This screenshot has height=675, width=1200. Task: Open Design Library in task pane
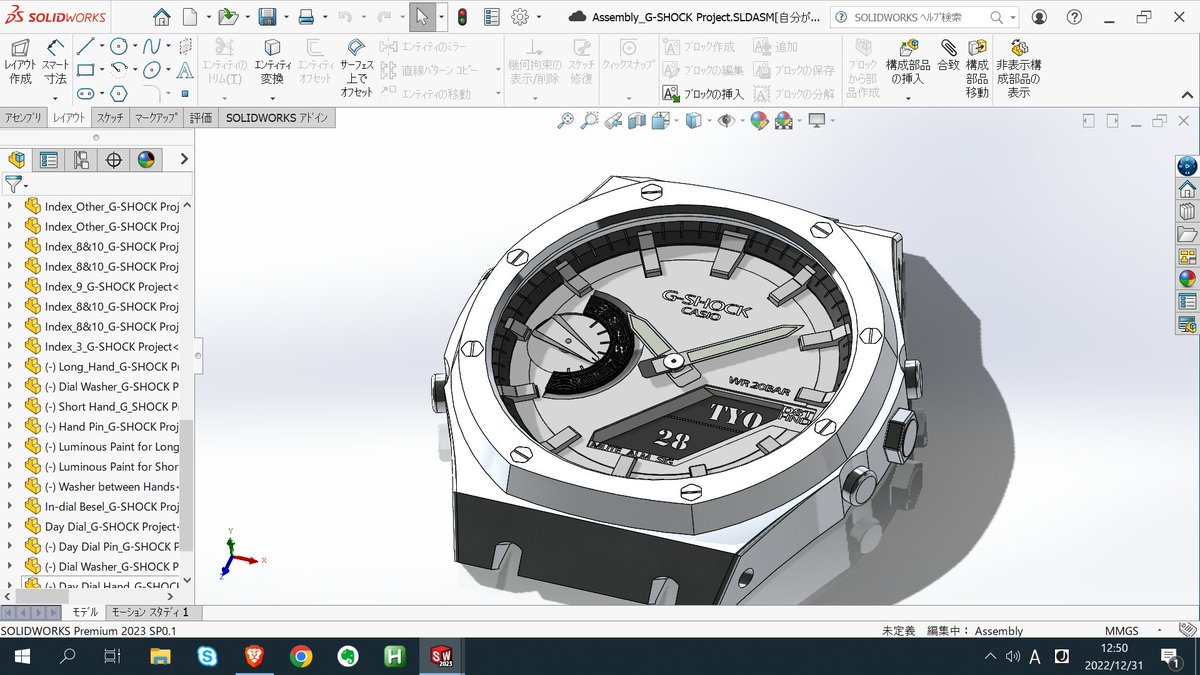point(1187,212)
